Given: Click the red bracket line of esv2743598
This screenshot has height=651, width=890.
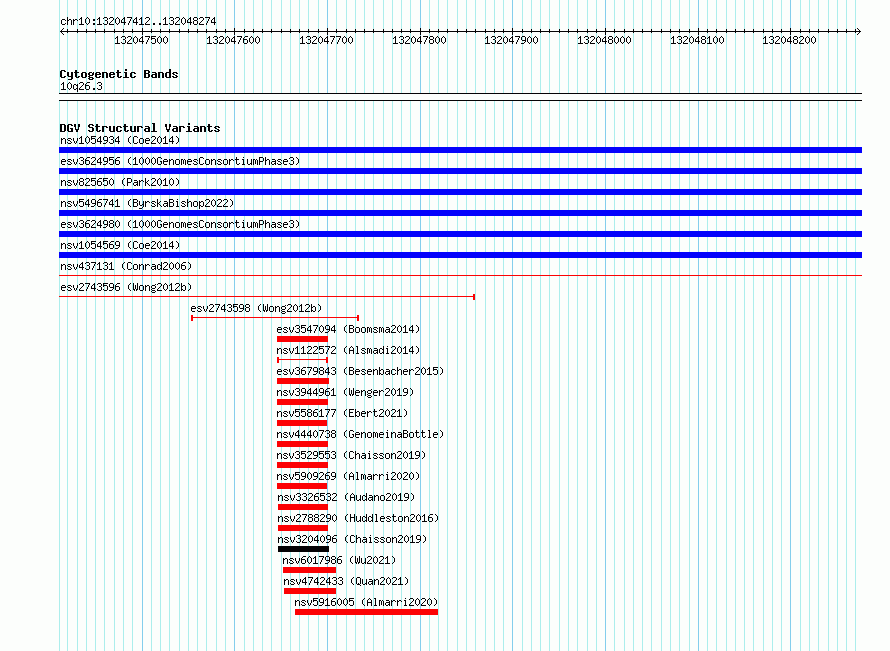Looking at the screenshot, I should 275,318.
